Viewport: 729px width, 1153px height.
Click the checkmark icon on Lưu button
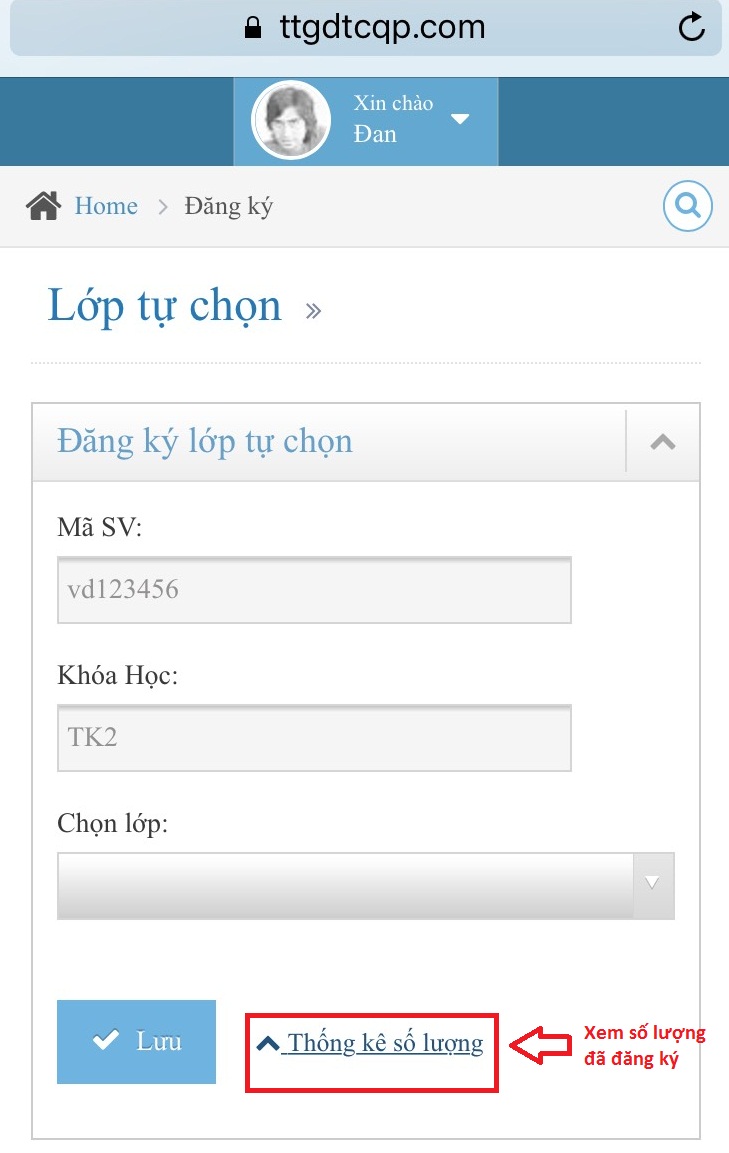(106, 1039)
